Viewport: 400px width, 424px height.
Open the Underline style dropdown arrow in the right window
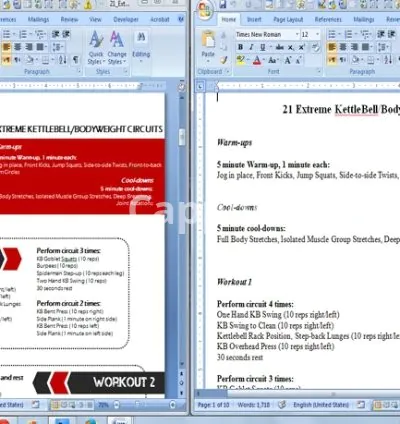(x=270, y=47)
